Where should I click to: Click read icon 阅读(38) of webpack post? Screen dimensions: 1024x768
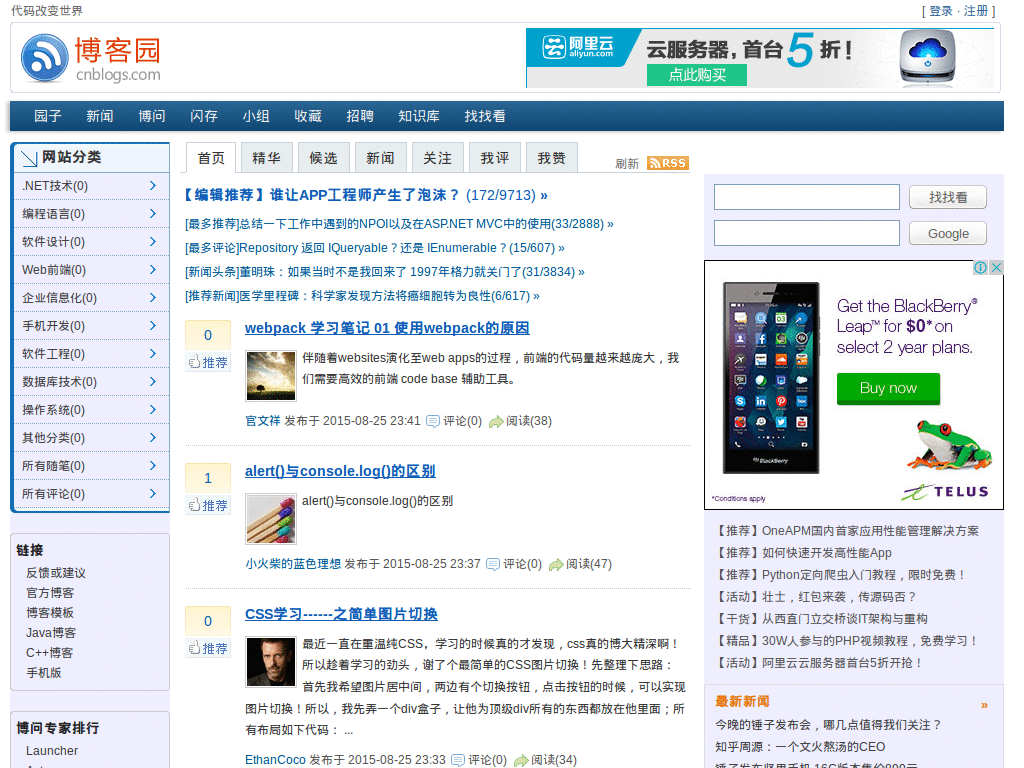click(496, 422)
